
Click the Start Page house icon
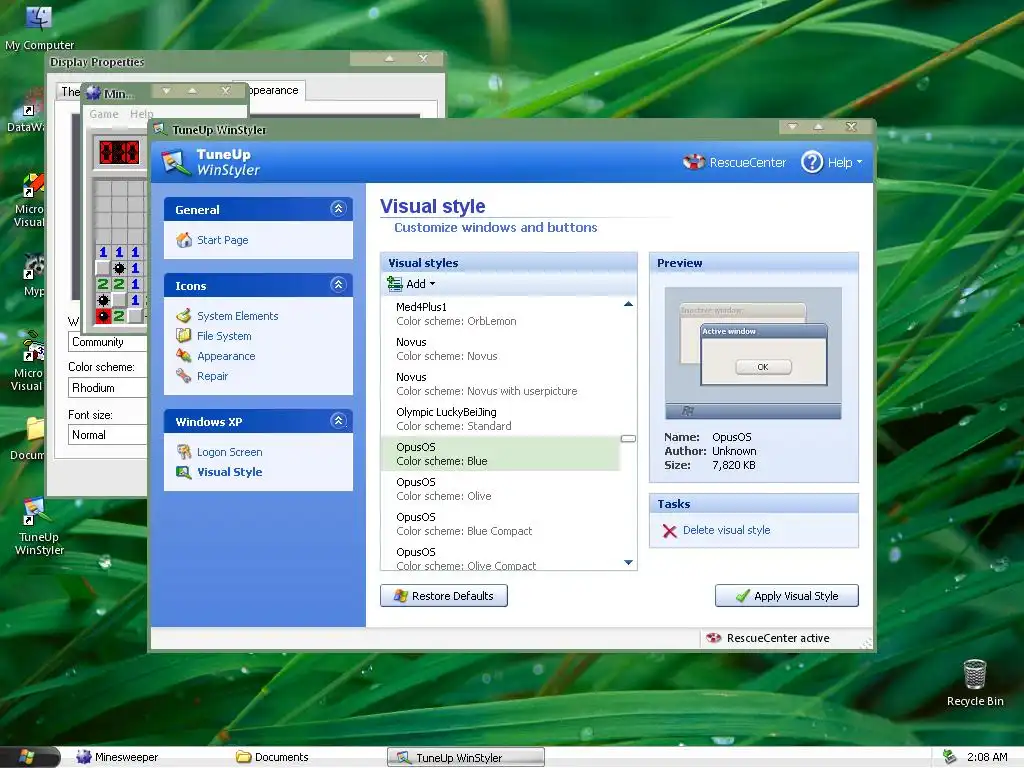(x=184, y=240)
